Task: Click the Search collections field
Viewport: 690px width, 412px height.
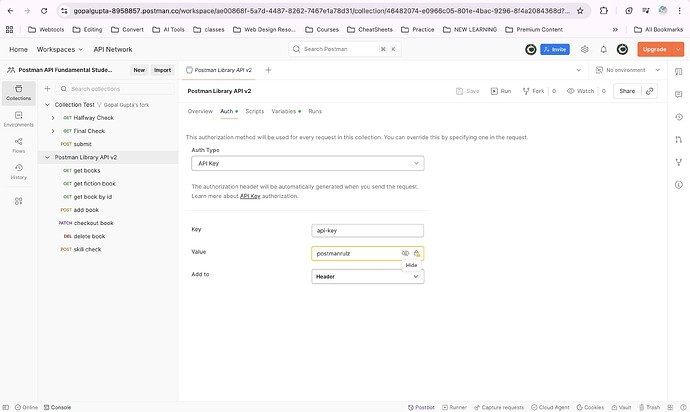Action: (115, 89)
